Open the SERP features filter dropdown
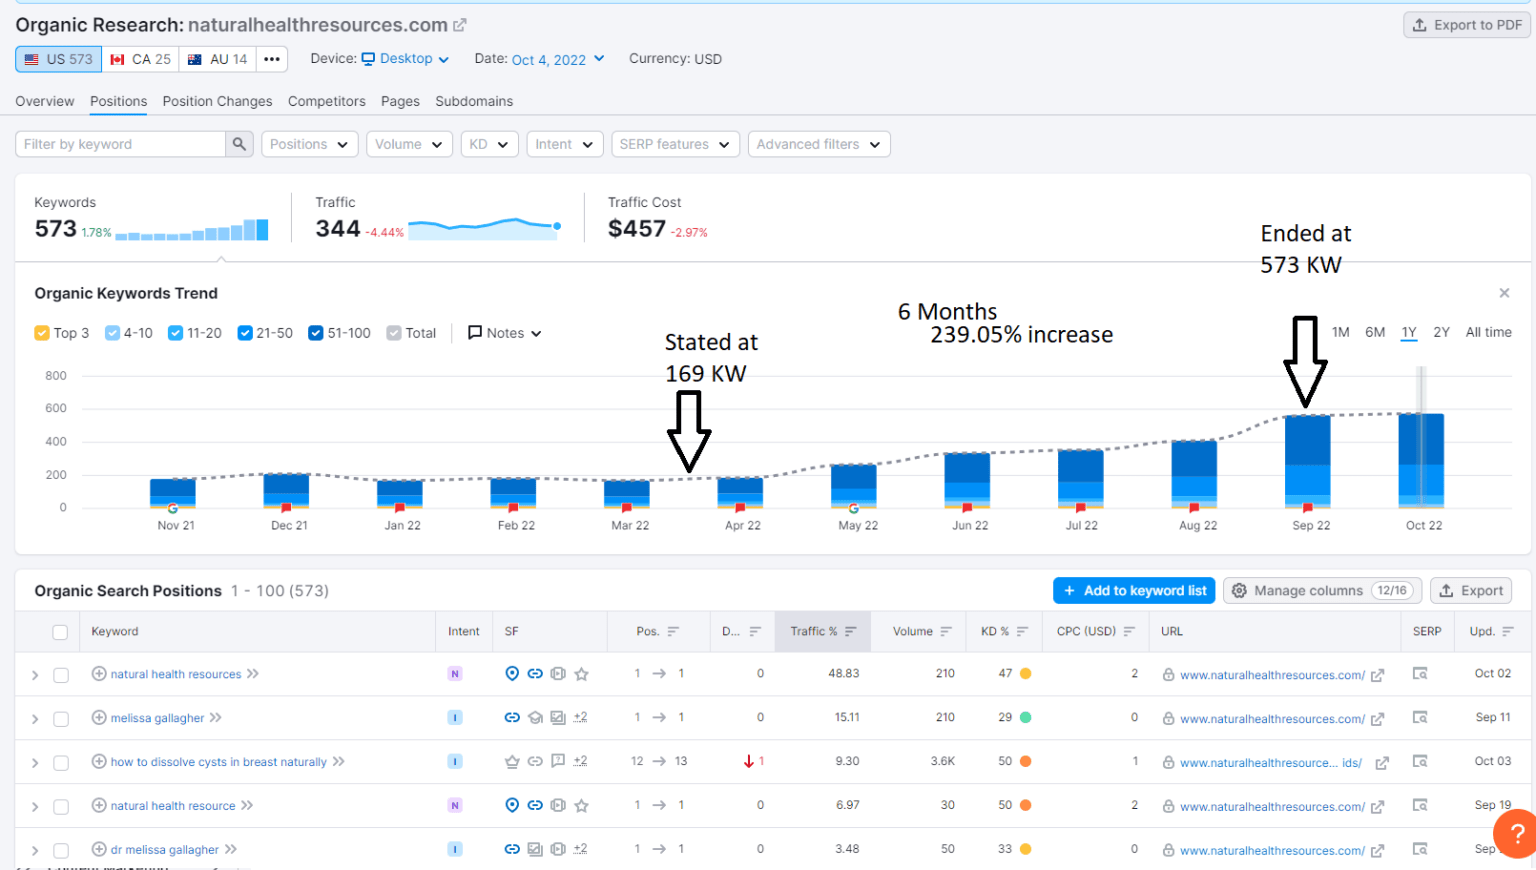Image resolution: width=1536 pixels, height=870 pixels. click(675, 144)
